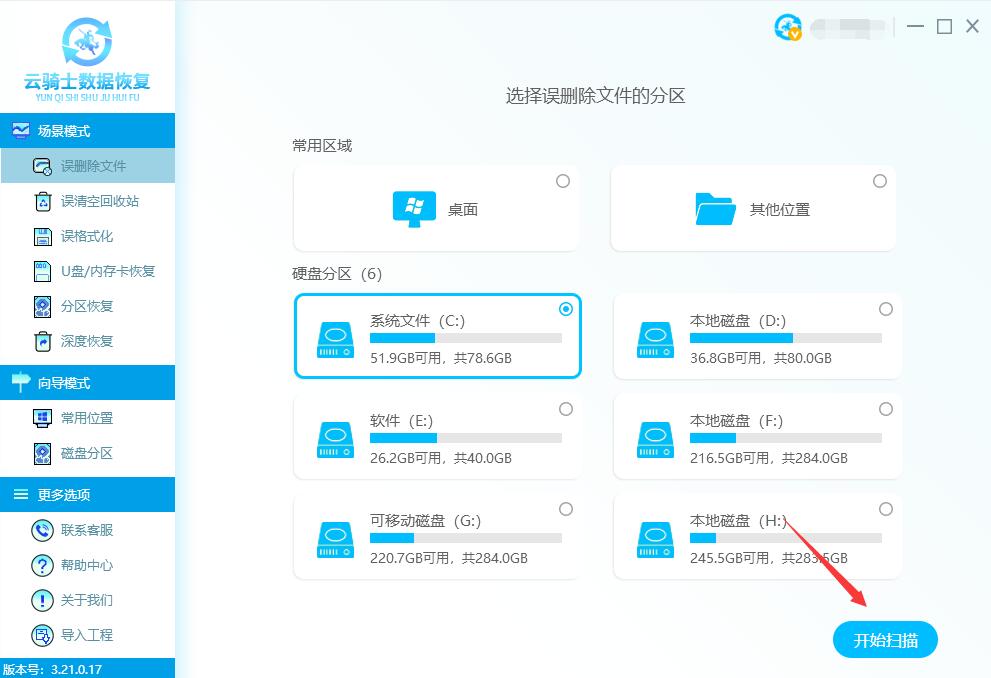Open 分区恢复 mode
991x678 pixels.
pyautogui.click(x=88, y=306)
